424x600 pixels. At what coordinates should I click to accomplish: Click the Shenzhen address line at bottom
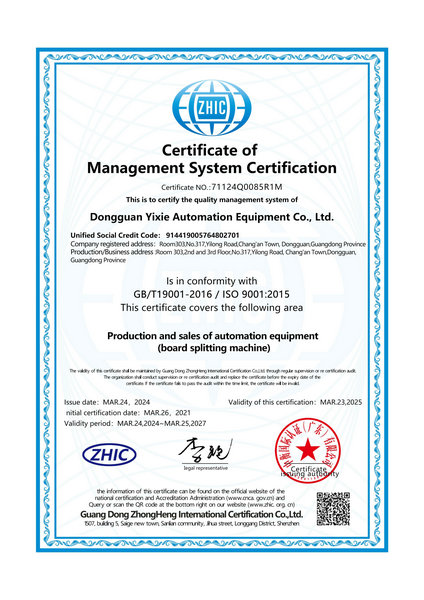(x=192, y=523)
